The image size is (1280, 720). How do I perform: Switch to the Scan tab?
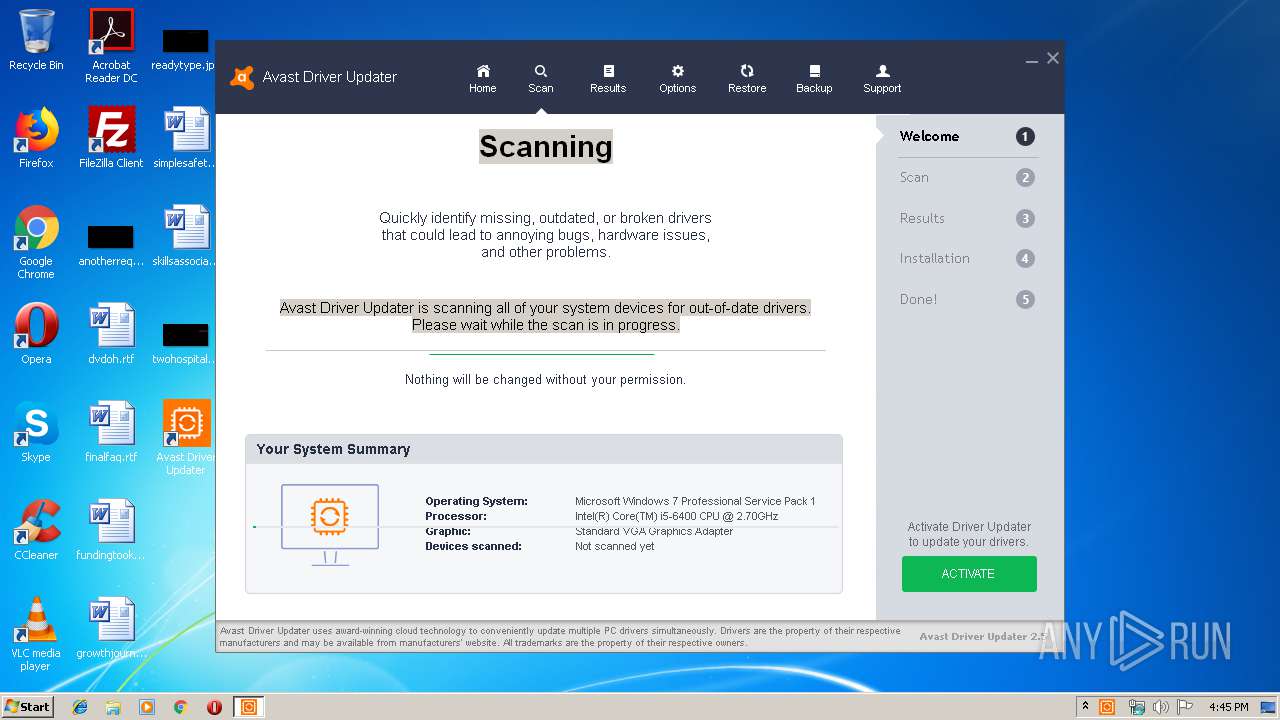coord(541,79)
